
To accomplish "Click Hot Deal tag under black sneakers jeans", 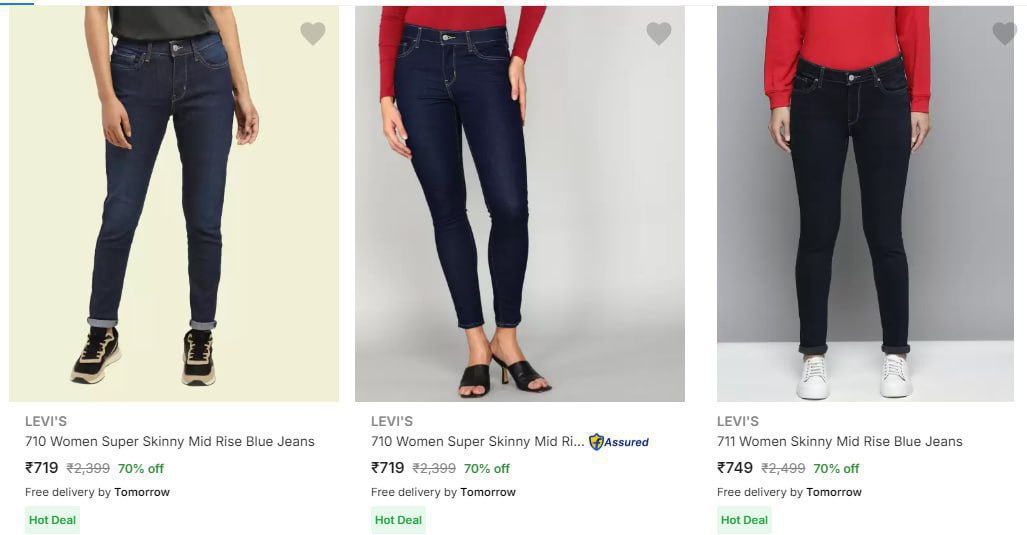I will [x=52, y=520].
